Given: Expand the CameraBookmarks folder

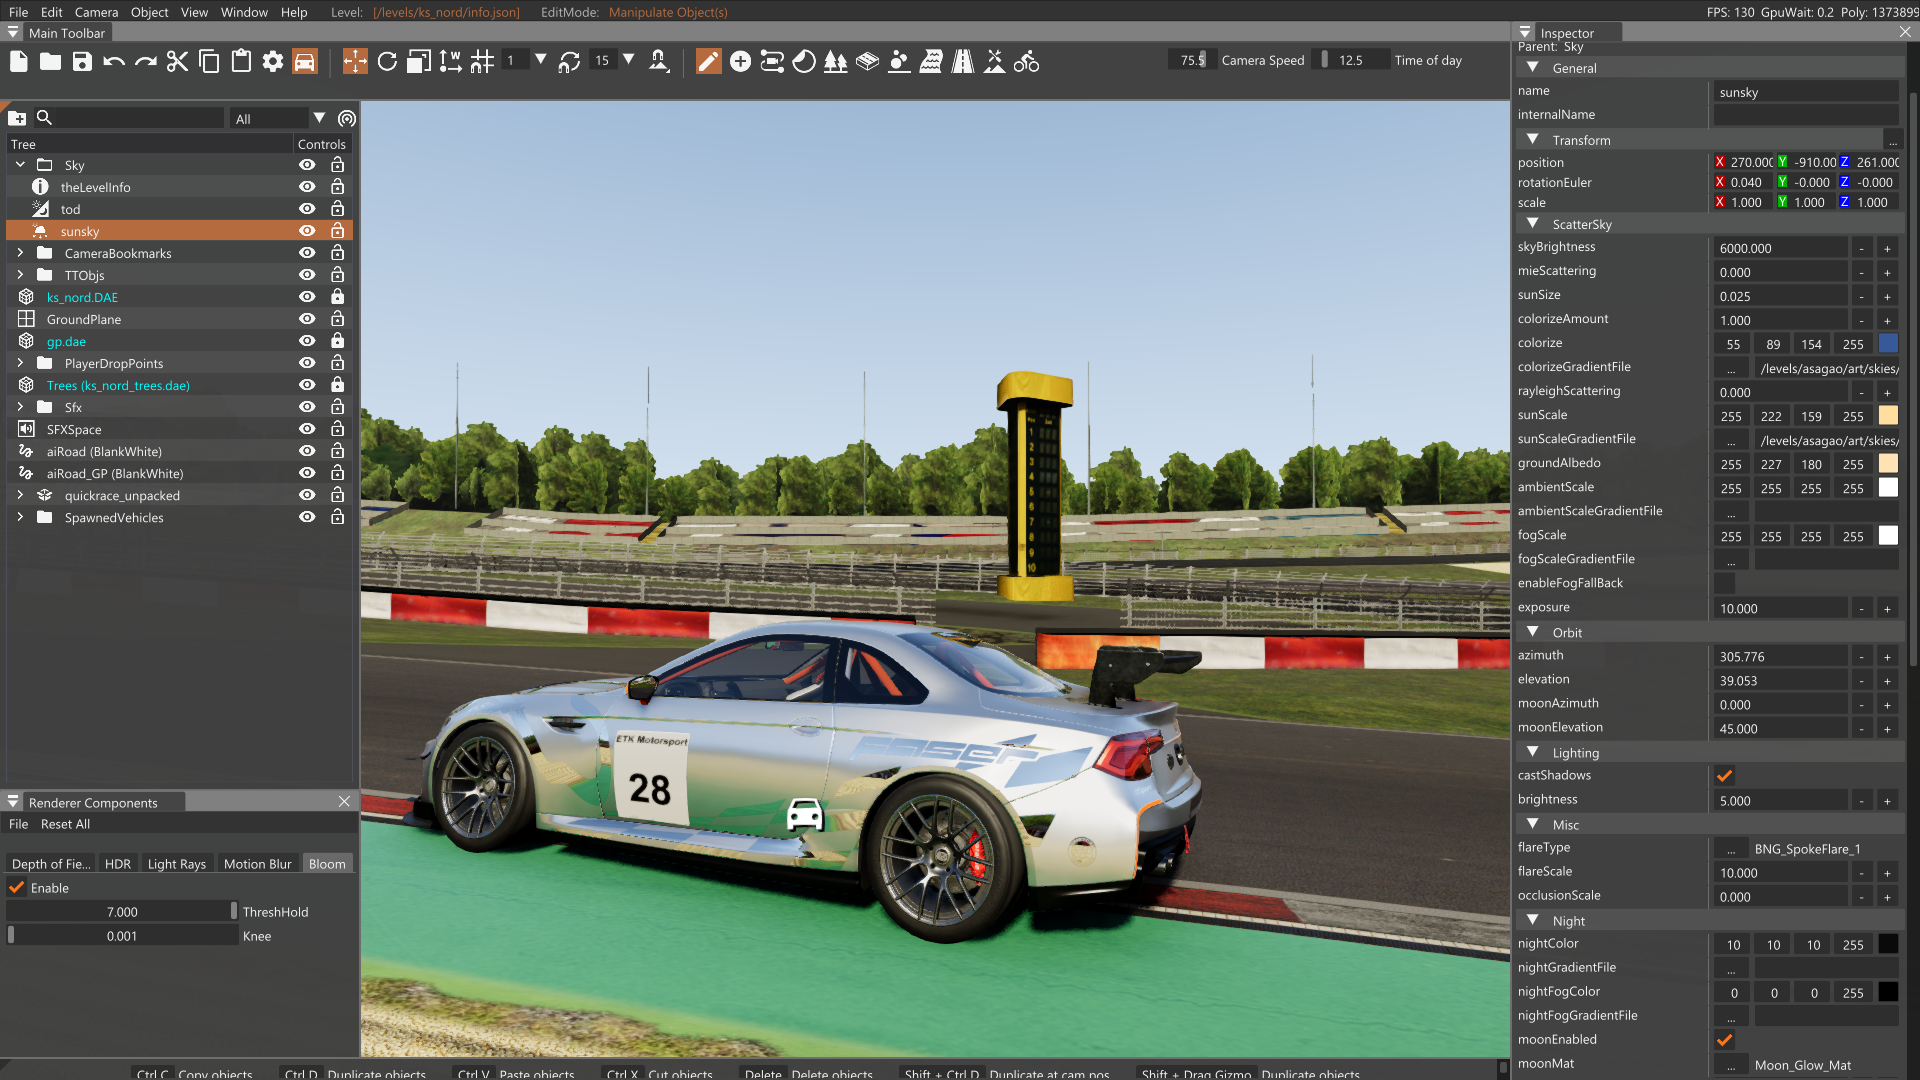Looking at the screenshot, I should click(20, 253).
